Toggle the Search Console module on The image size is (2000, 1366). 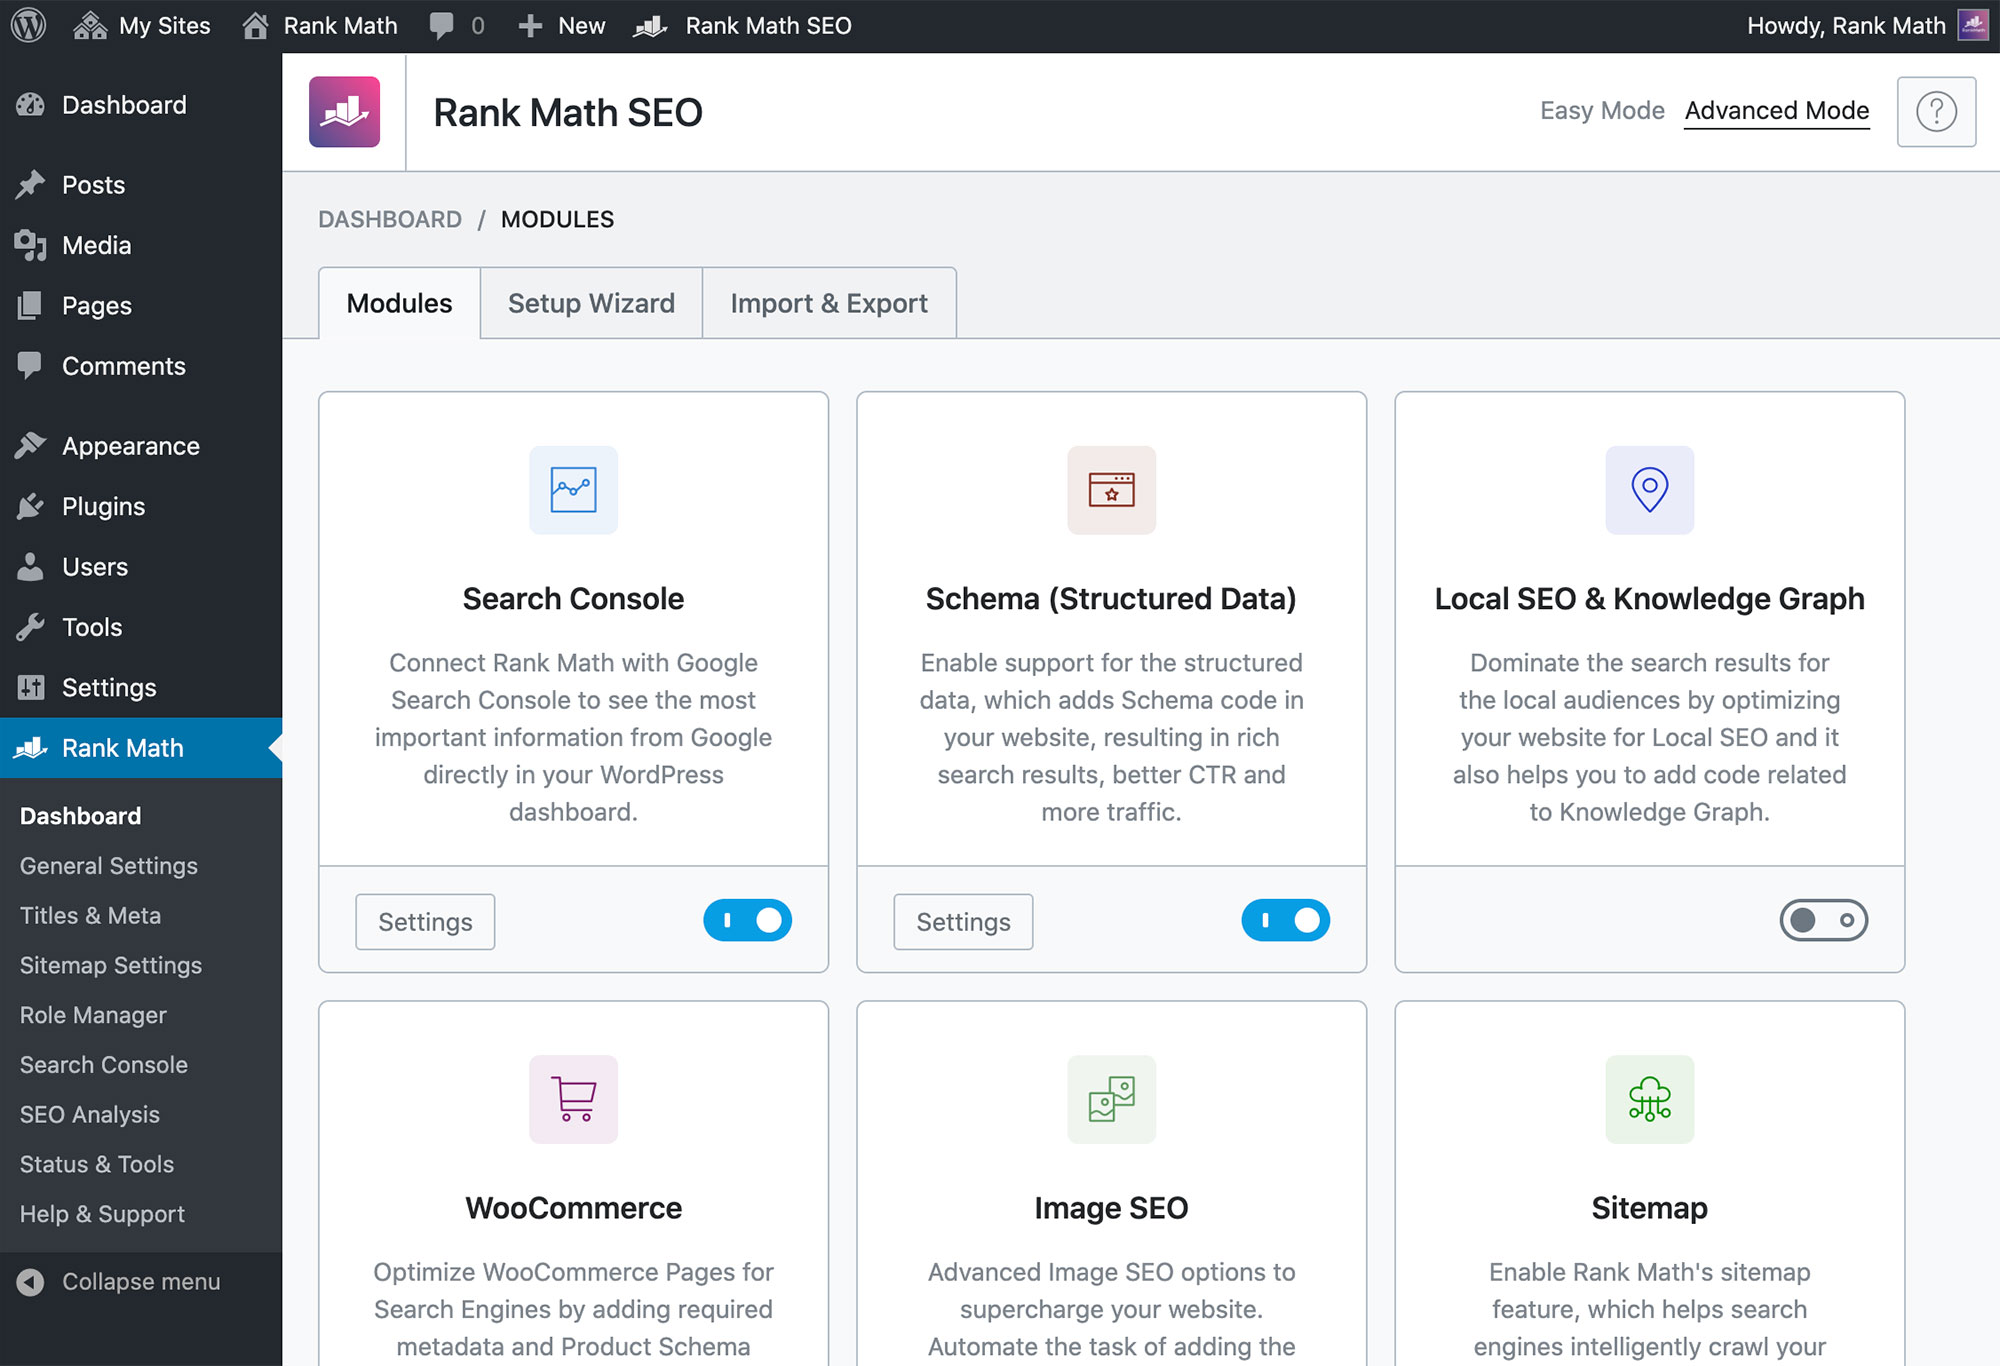point(748,921)
